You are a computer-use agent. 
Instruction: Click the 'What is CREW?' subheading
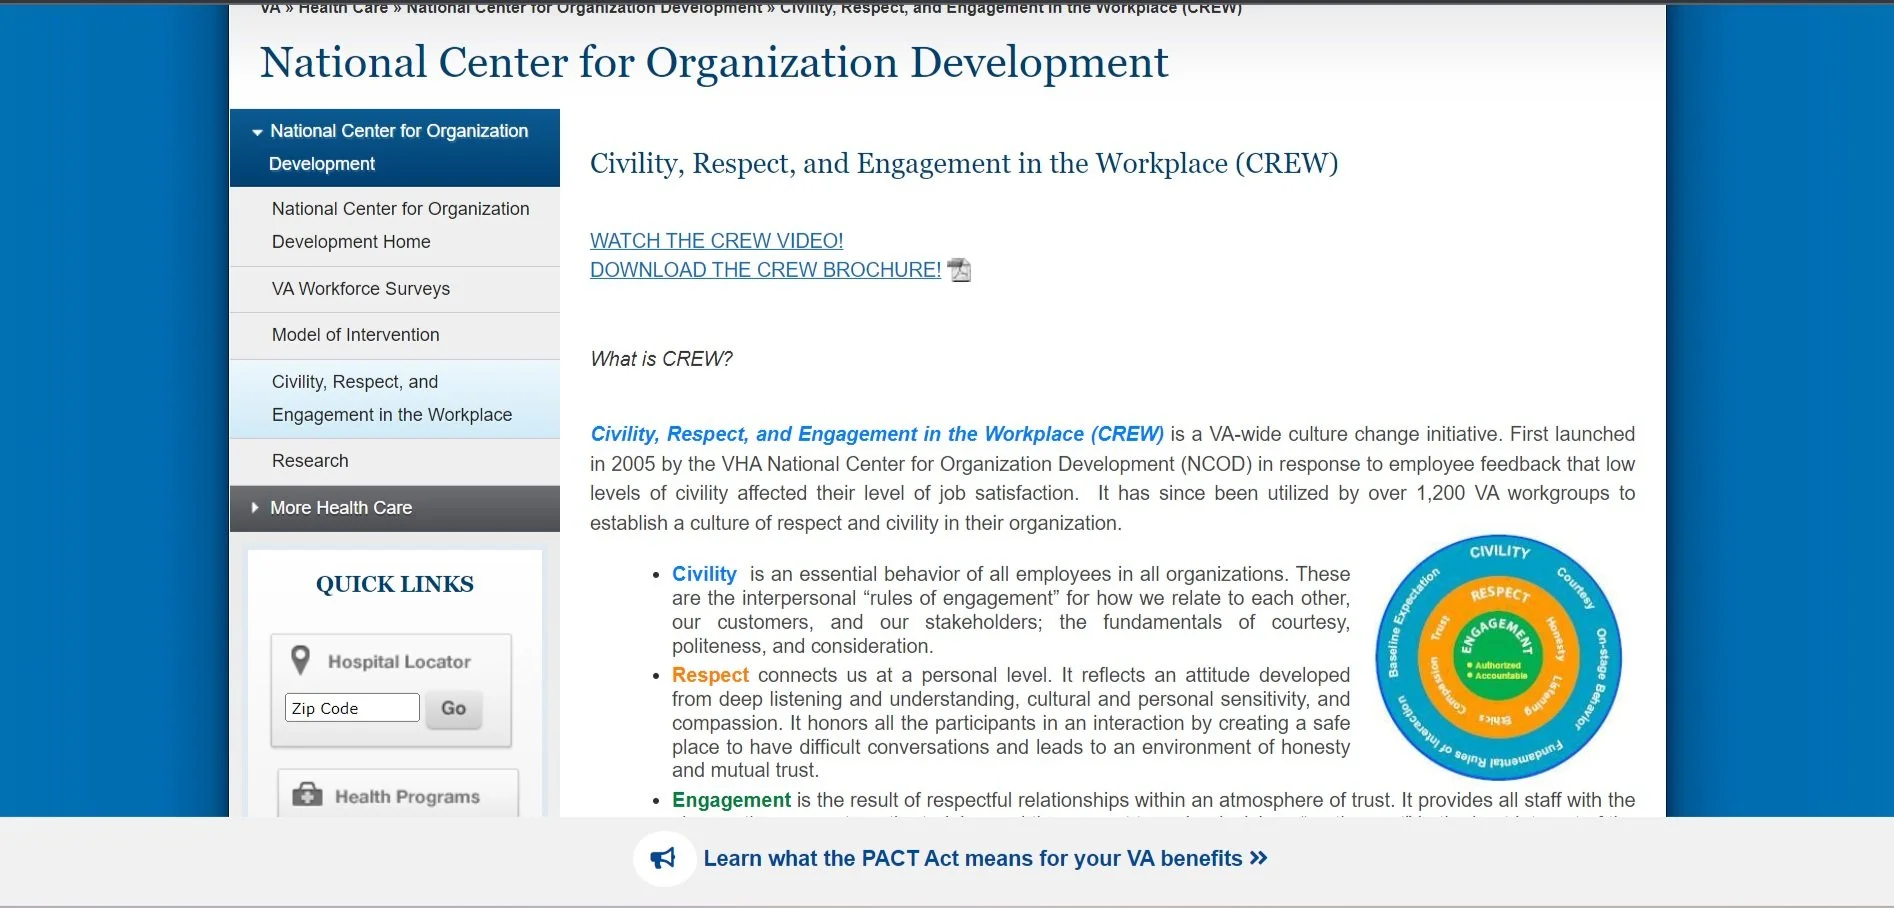point(661,359)
